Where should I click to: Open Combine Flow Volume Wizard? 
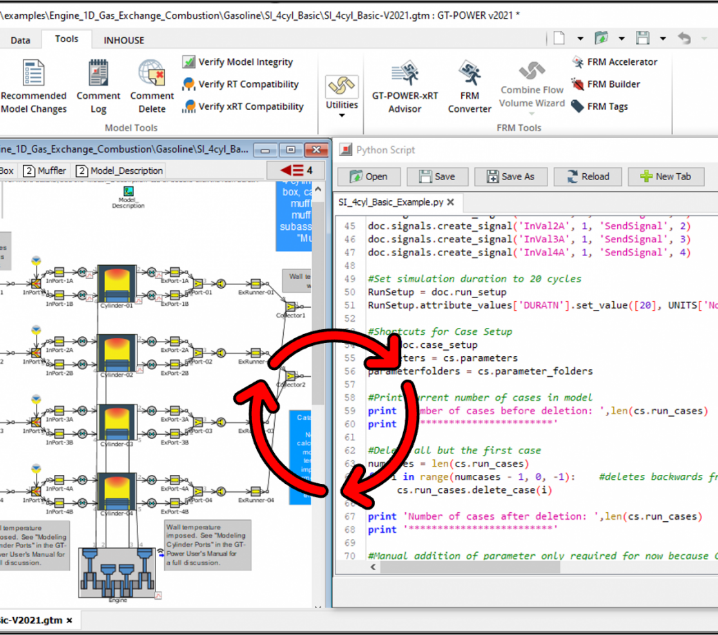(532, 86)
